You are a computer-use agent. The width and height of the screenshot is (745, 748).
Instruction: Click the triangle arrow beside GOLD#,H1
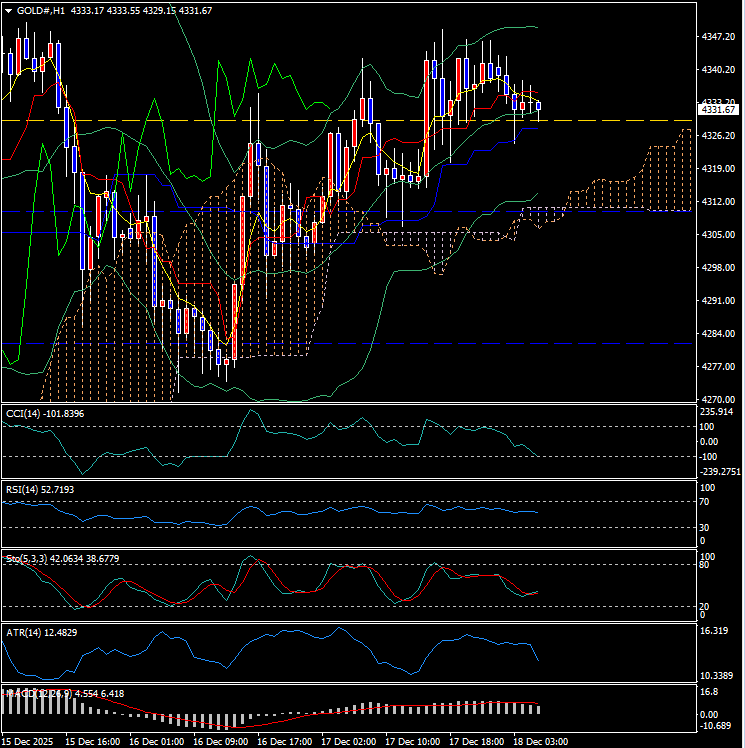tap(8, 10)
